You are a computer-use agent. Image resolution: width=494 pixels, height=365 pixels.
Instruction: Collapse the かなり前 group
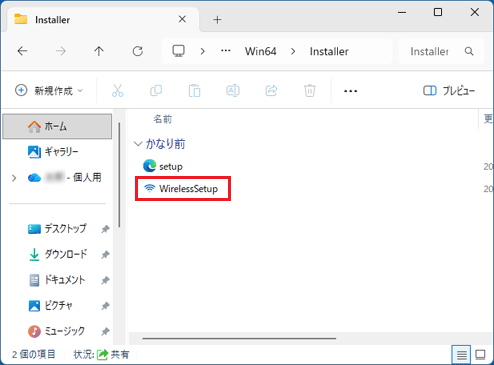click(x=138, y=144)
